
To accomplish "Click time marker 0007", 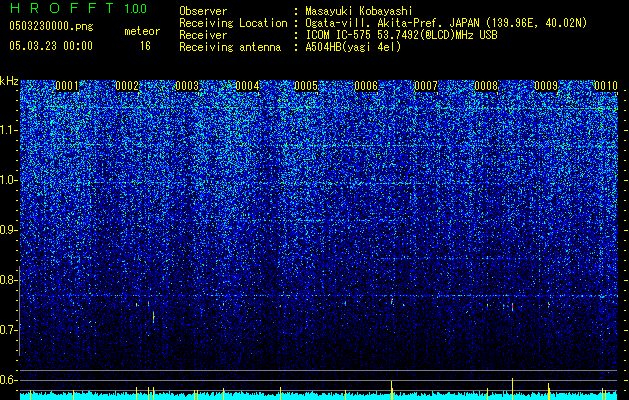I will 426,86.
